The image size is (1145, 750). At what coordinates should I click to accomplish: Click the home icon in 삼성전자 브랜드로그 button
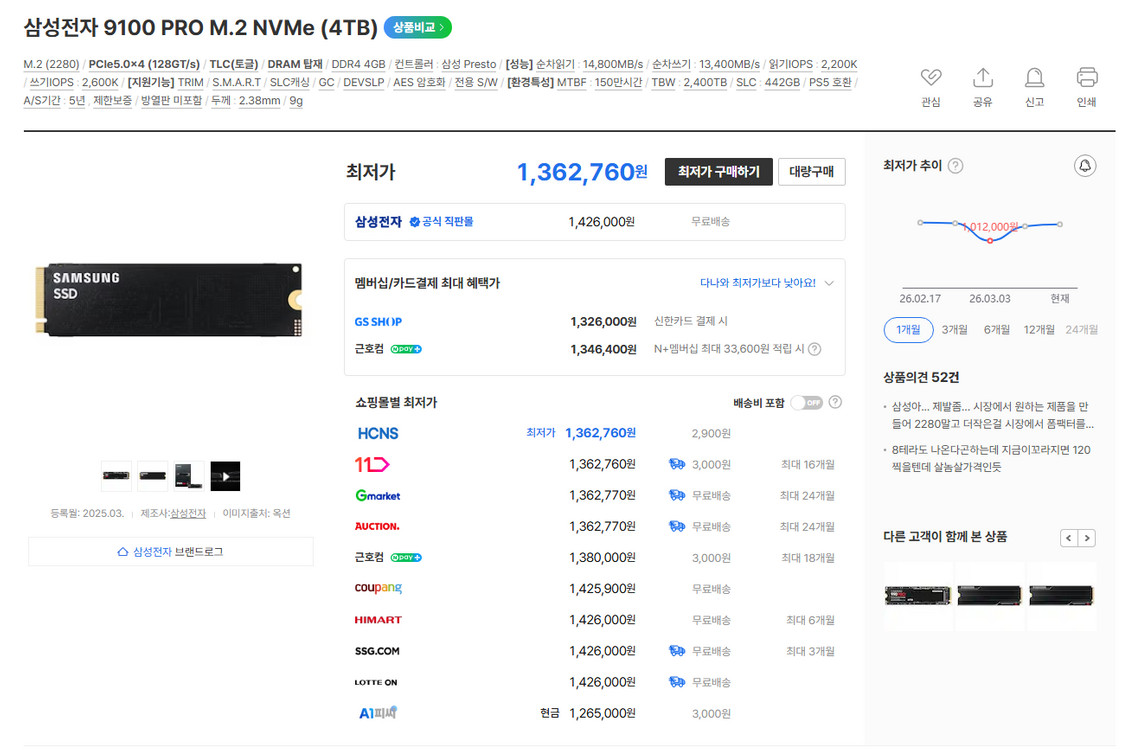pos(123,552)
